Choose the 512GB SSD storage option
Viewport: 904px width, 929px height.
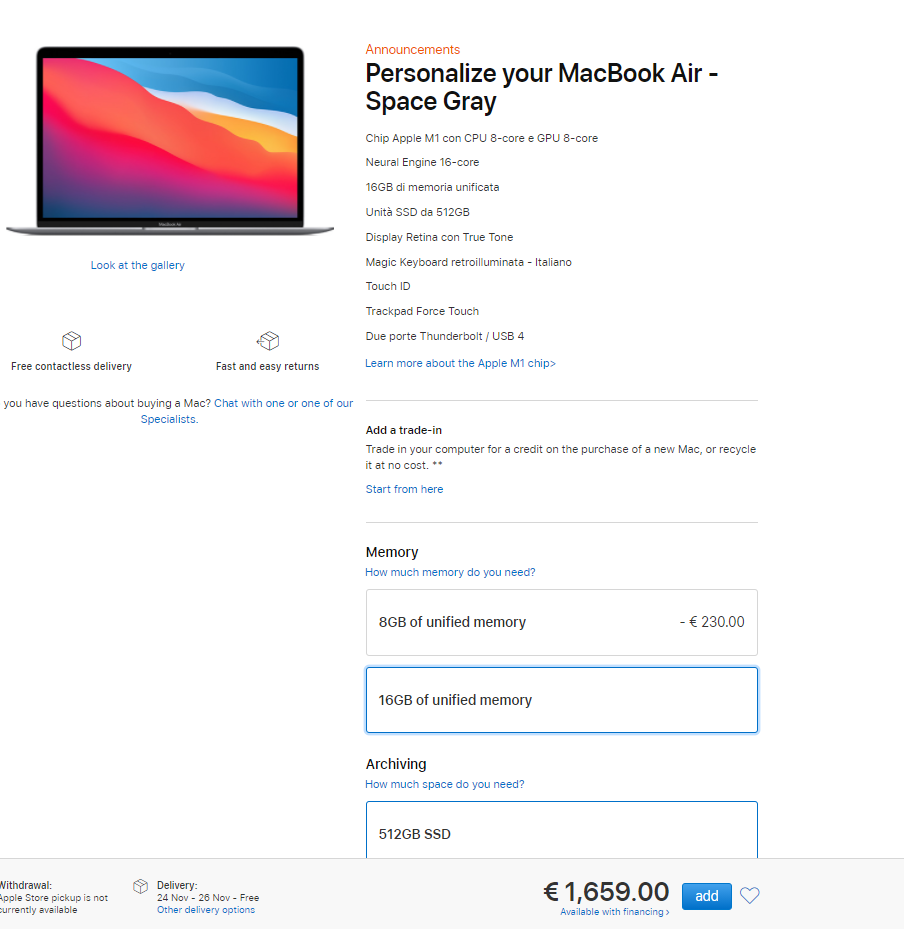click(562, 830)
